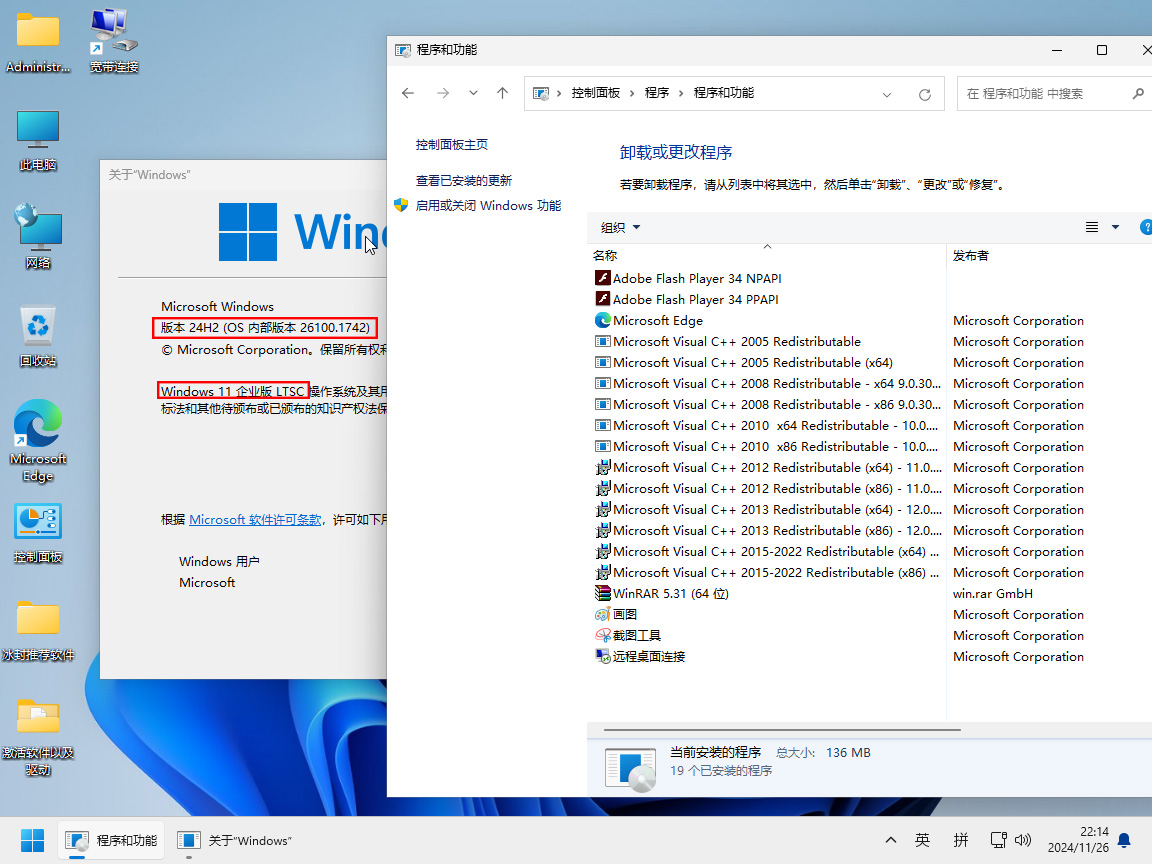
Task: Select Visual C++ 2013 Redistributable (x64)
Action: (777, 510)
